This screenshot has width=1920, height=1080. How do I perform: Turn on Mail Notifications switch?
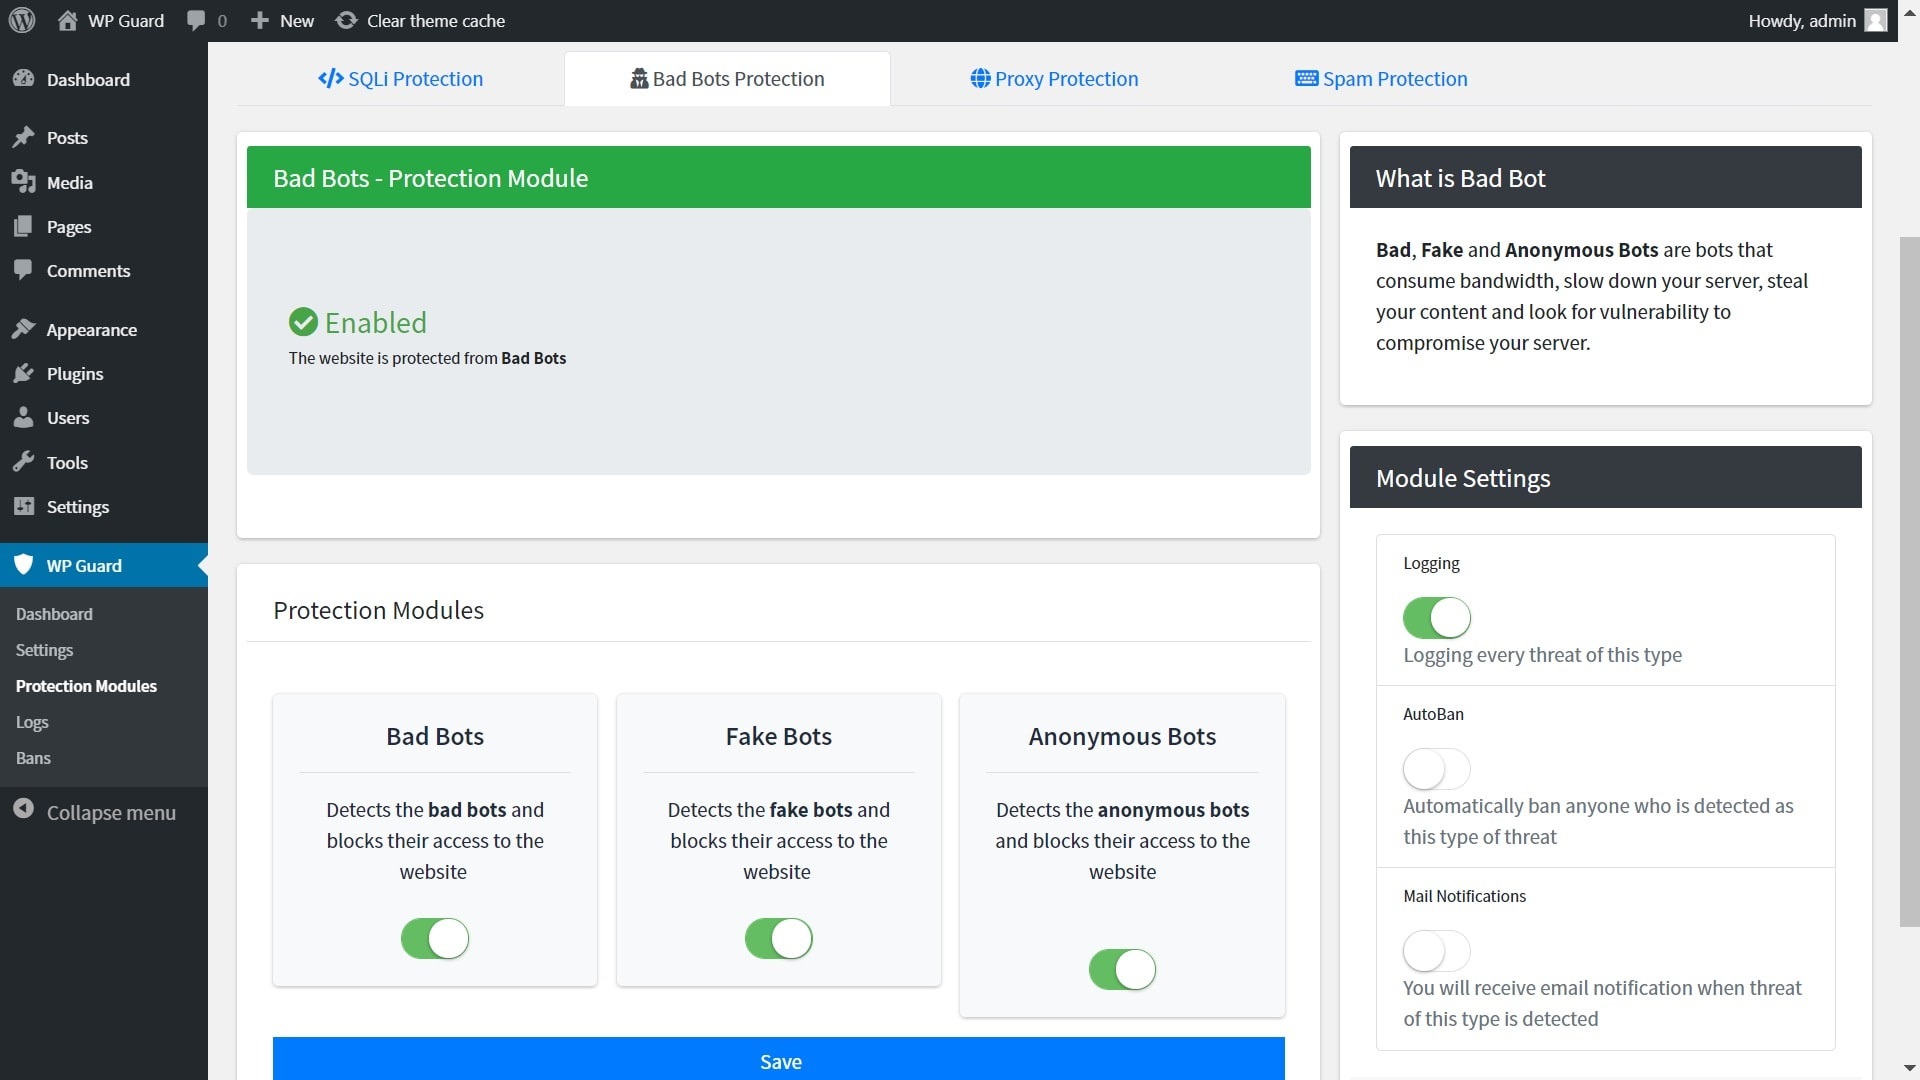pyautogui.click(x=1436, y=951)
